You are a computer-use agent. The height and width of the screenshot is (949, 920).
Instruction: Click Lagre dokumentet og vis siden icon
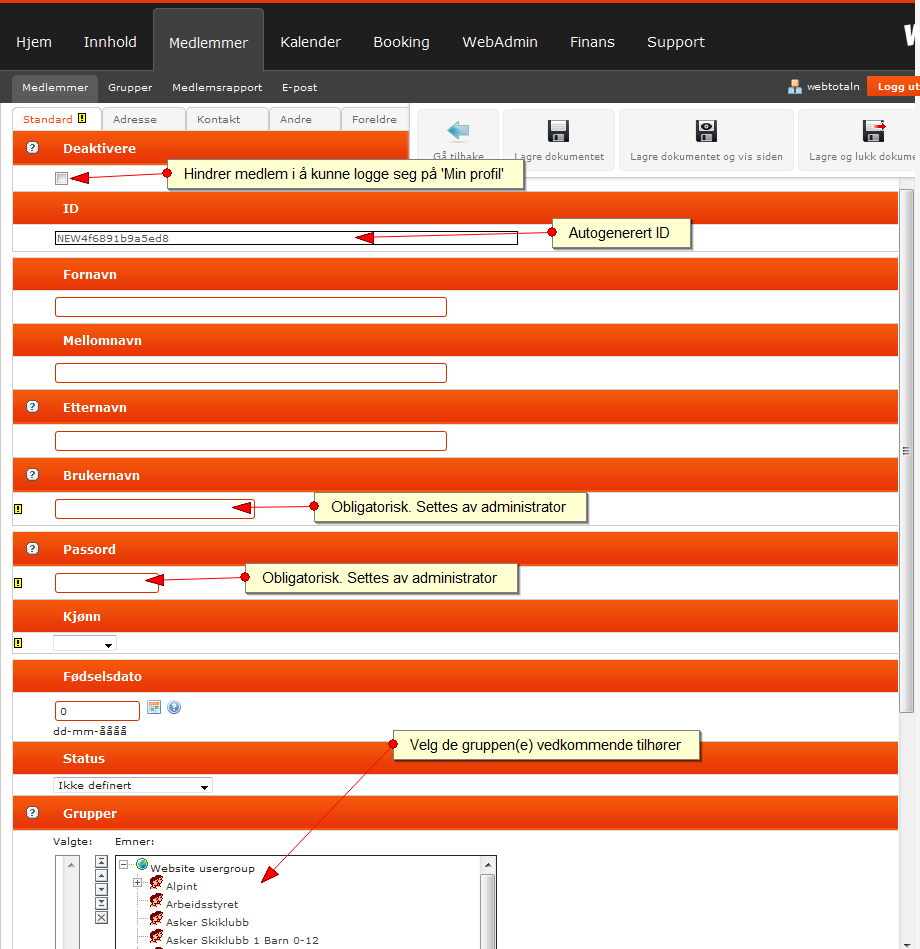tap(706, 131)
